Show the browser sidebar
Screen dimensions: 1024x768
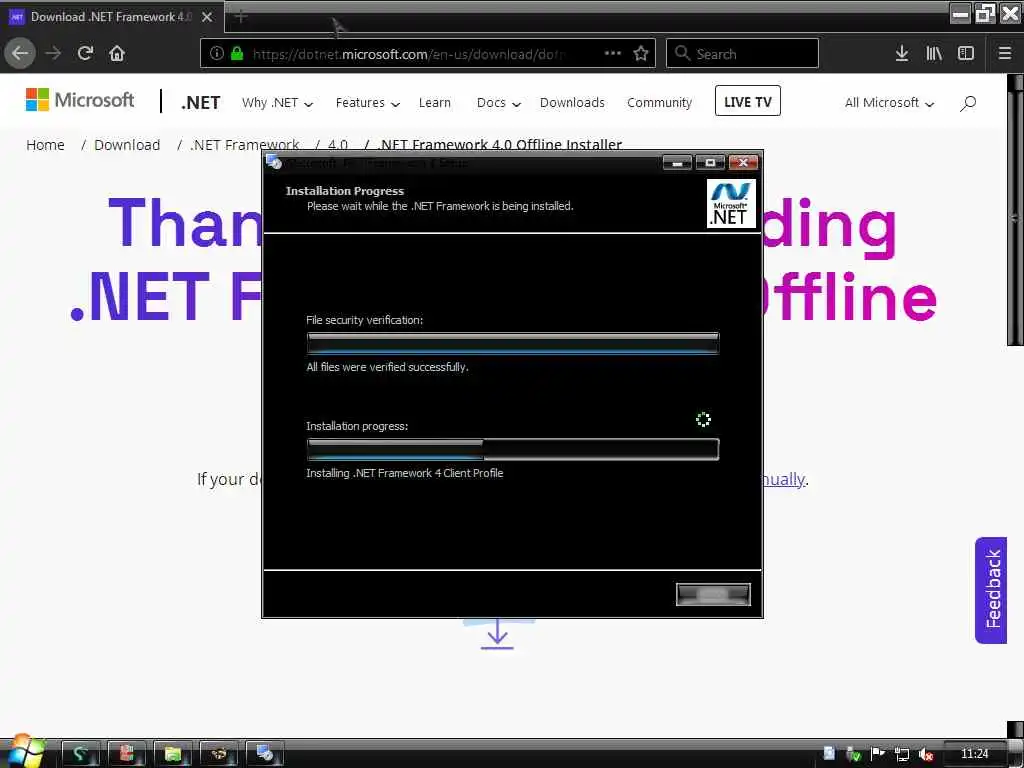click(966, 54)
